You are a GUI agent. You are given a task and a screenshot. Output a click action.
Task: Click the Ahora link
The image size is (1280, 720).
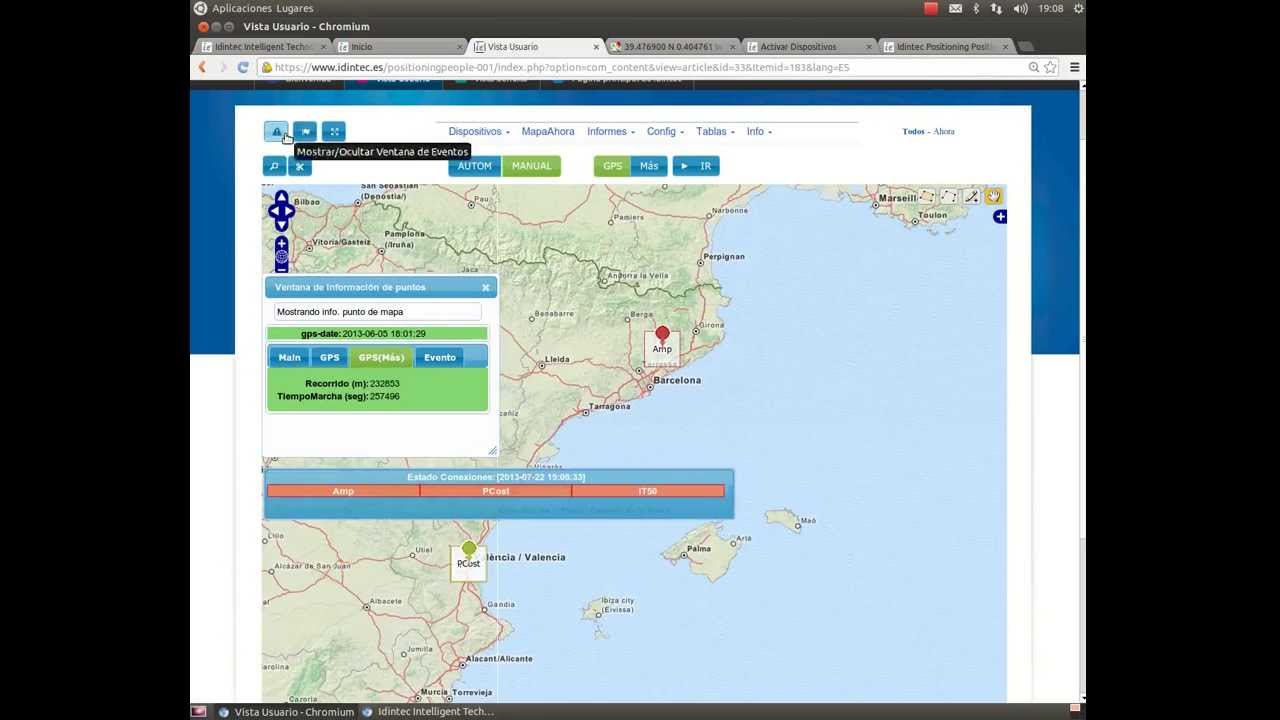(944, 132)
